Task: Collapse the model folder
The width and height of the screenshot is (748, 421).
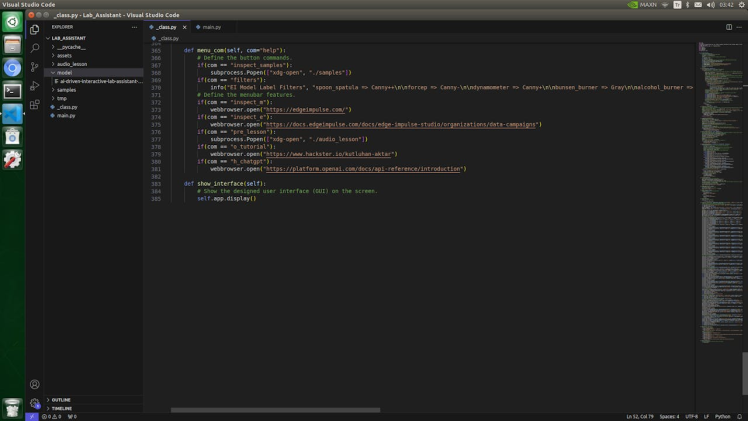Action: (x=63, y=73)
